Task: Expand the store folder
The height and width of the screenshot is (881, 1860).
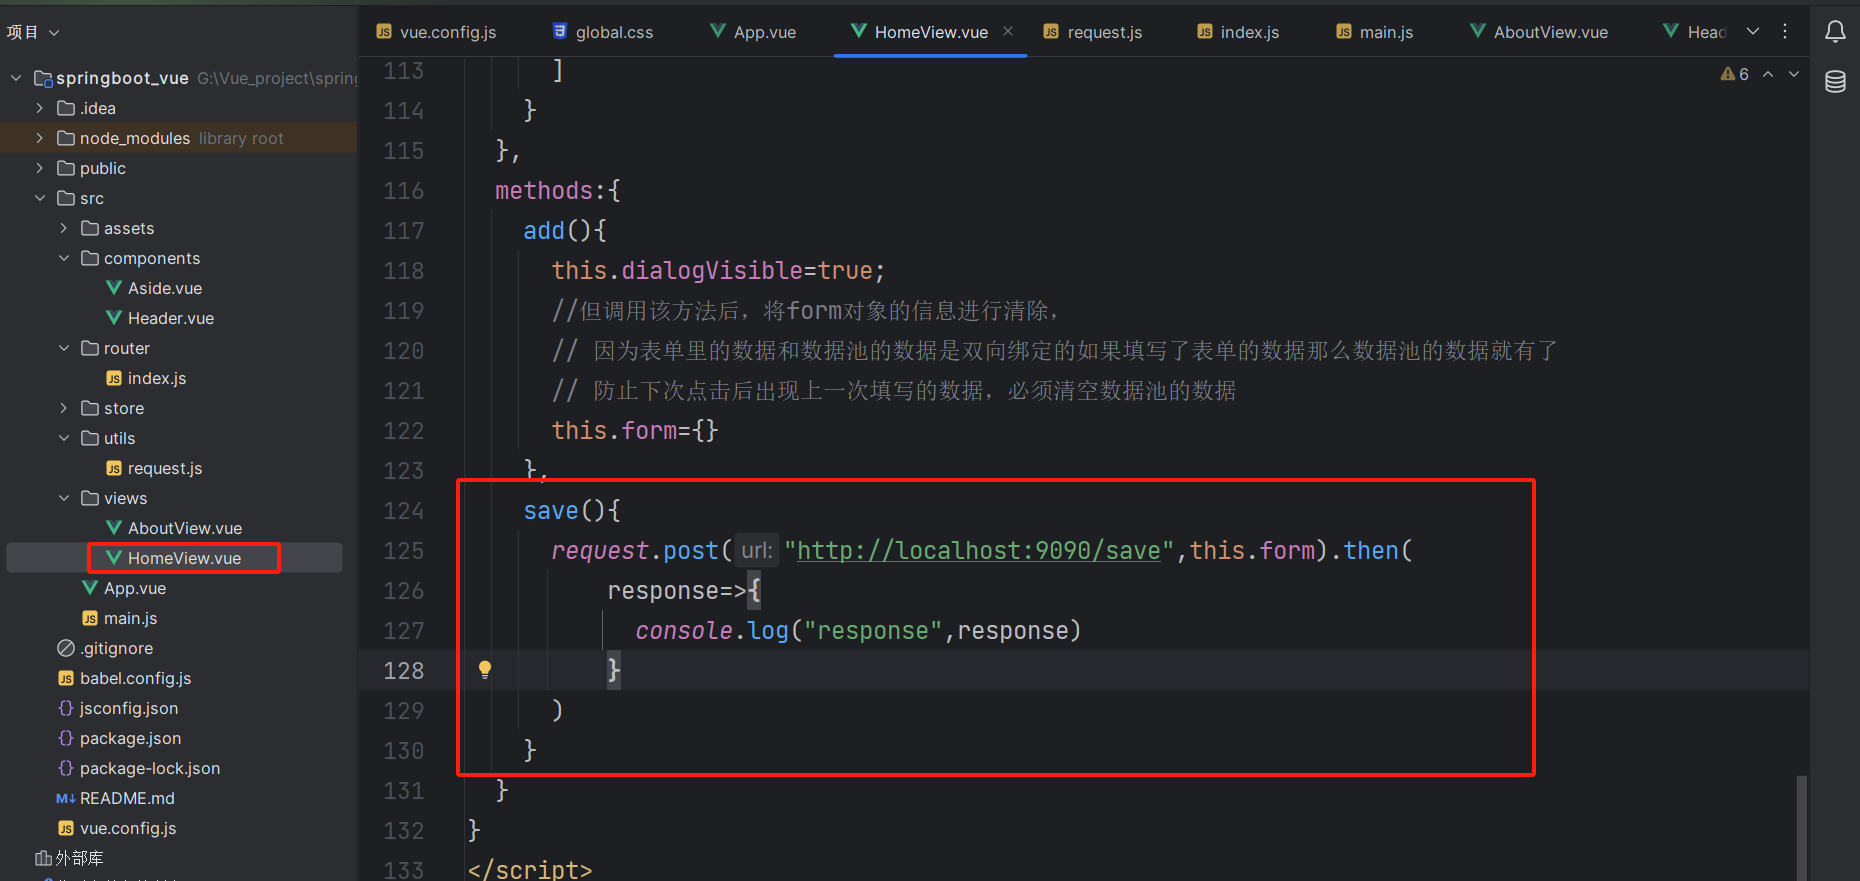Action: point(64,408)
